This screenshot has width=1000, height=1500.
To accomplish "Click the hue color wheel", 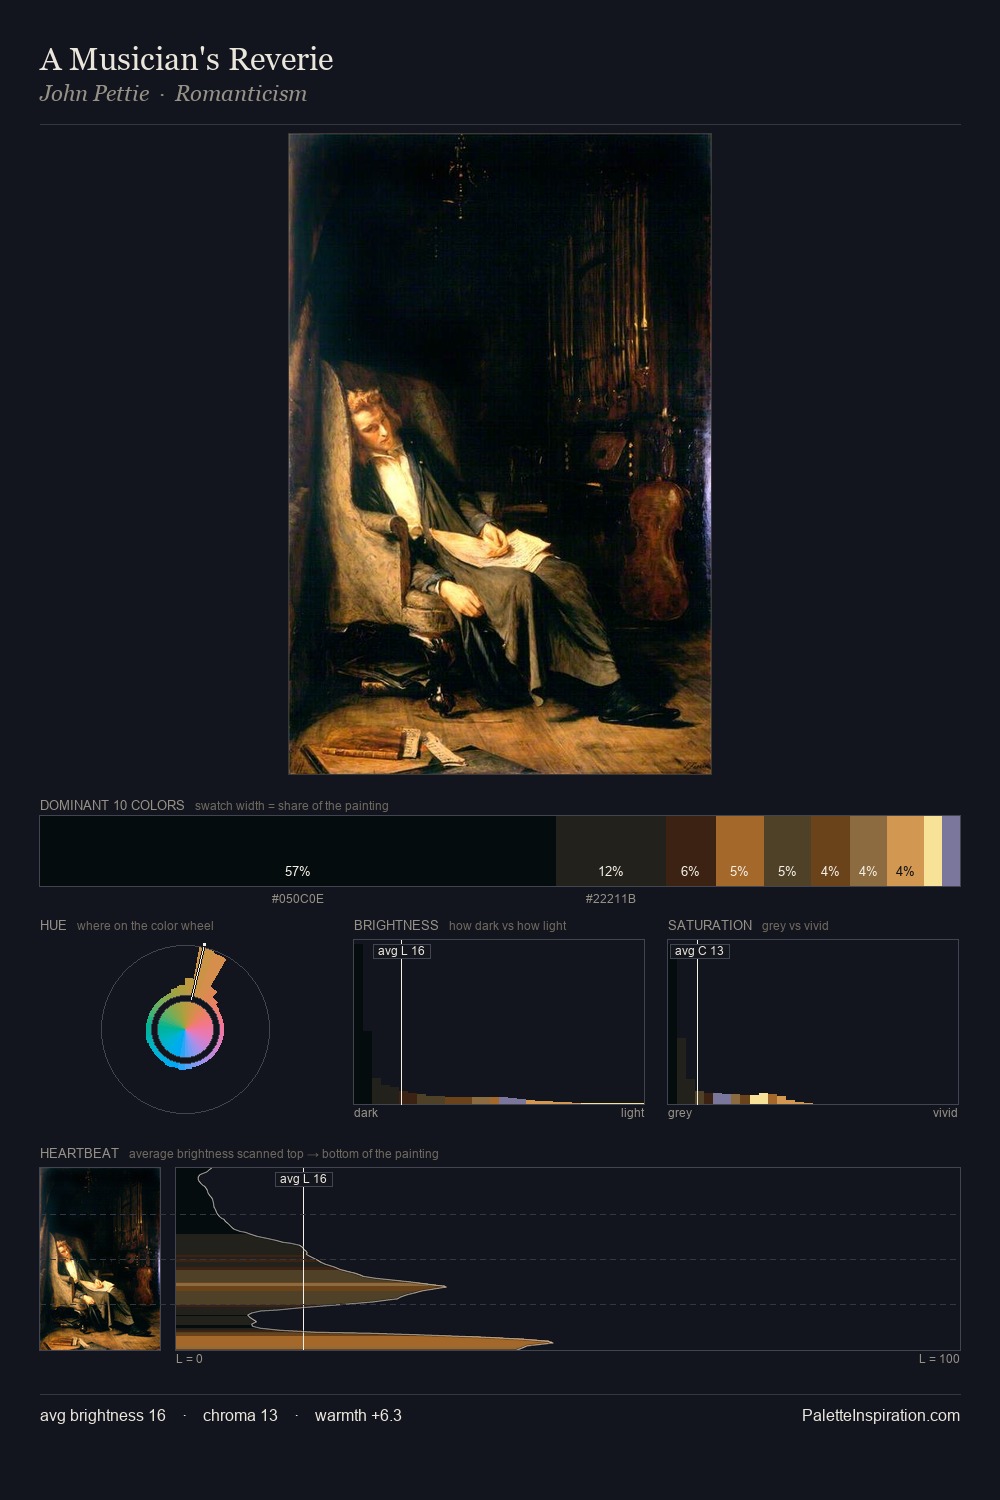I will tap(185, 1029).
